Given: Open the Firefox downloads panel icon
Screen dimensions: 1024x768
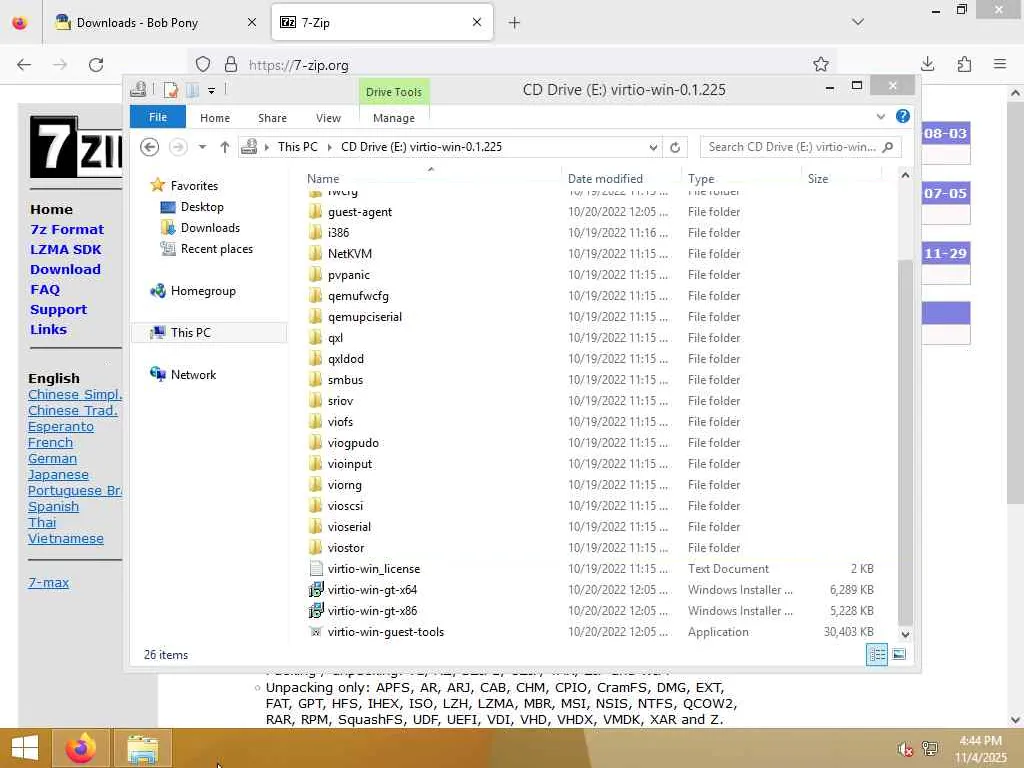Looking at the screenshot, I should click(927, 64).
